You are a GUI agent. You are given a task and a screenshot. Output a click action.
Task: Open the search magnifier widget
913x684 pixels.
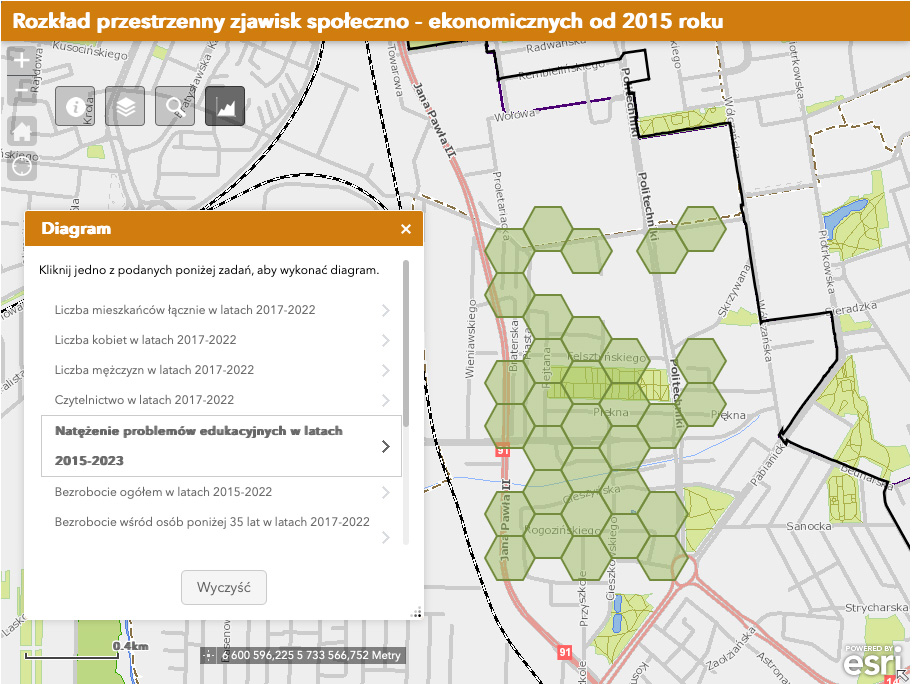point(175,106)
